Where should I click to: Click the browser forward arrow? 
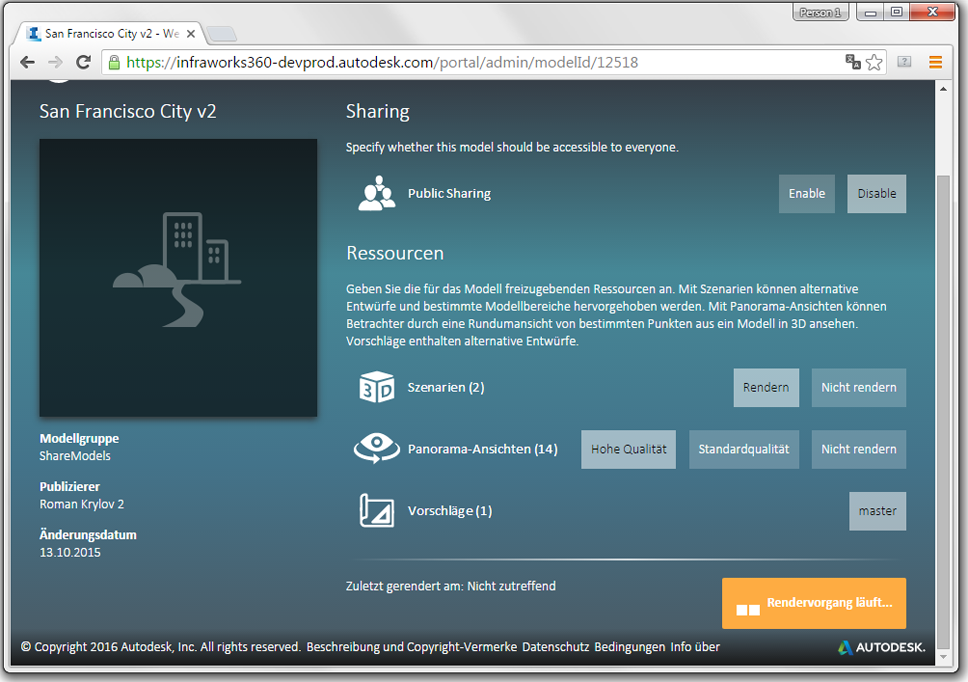56,62
